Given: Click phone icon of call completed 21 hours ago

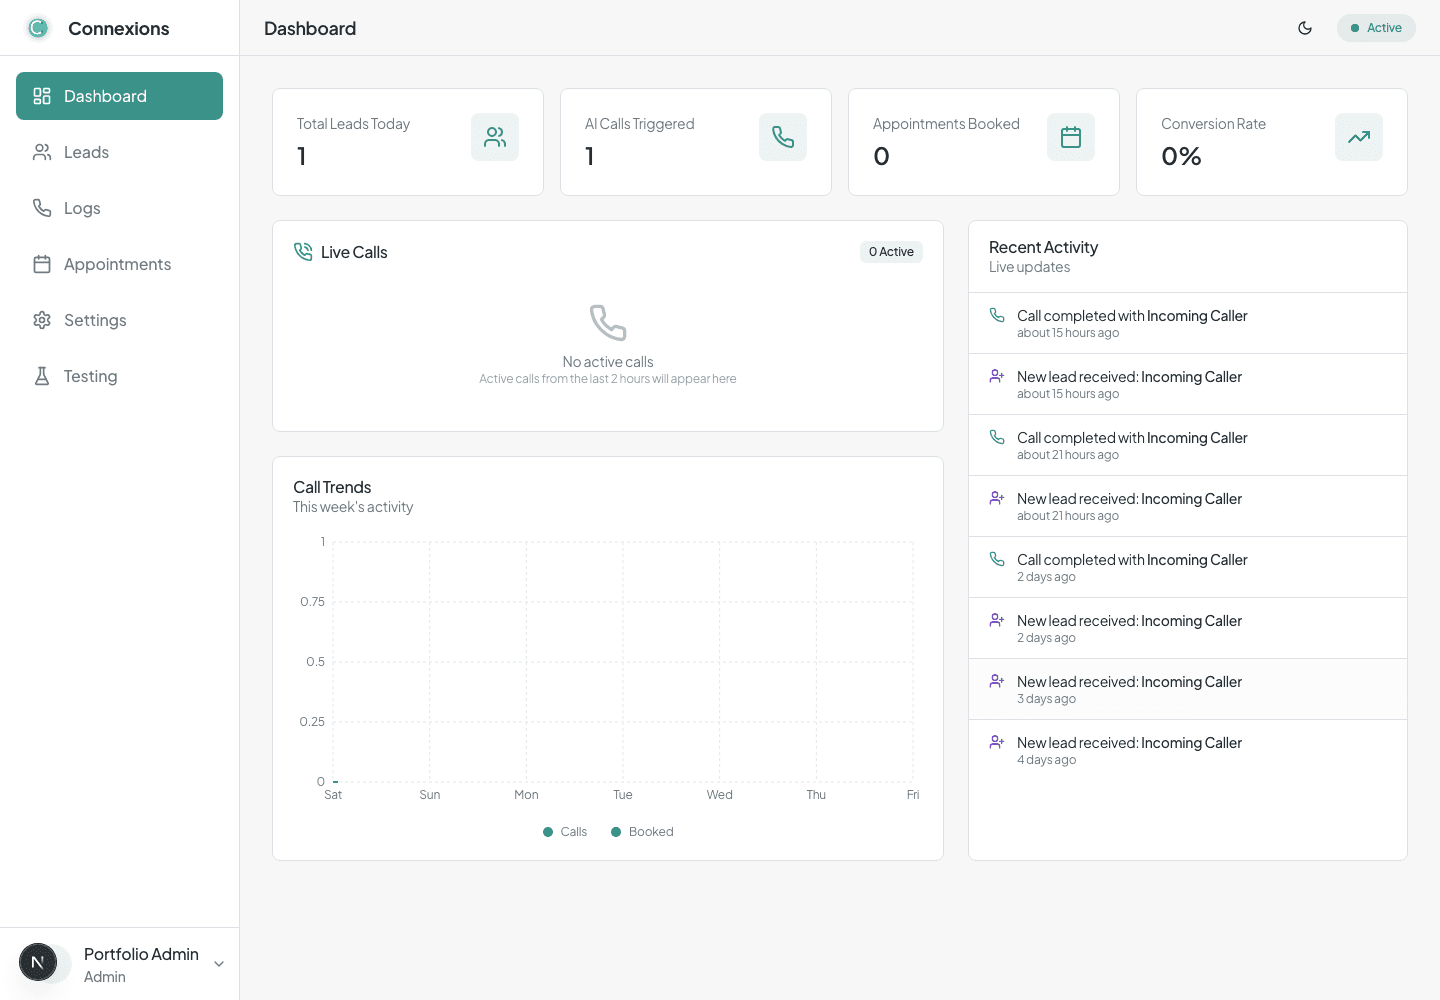Looking at the screenshot, I should pyautogui.click(x=997, y=437).
